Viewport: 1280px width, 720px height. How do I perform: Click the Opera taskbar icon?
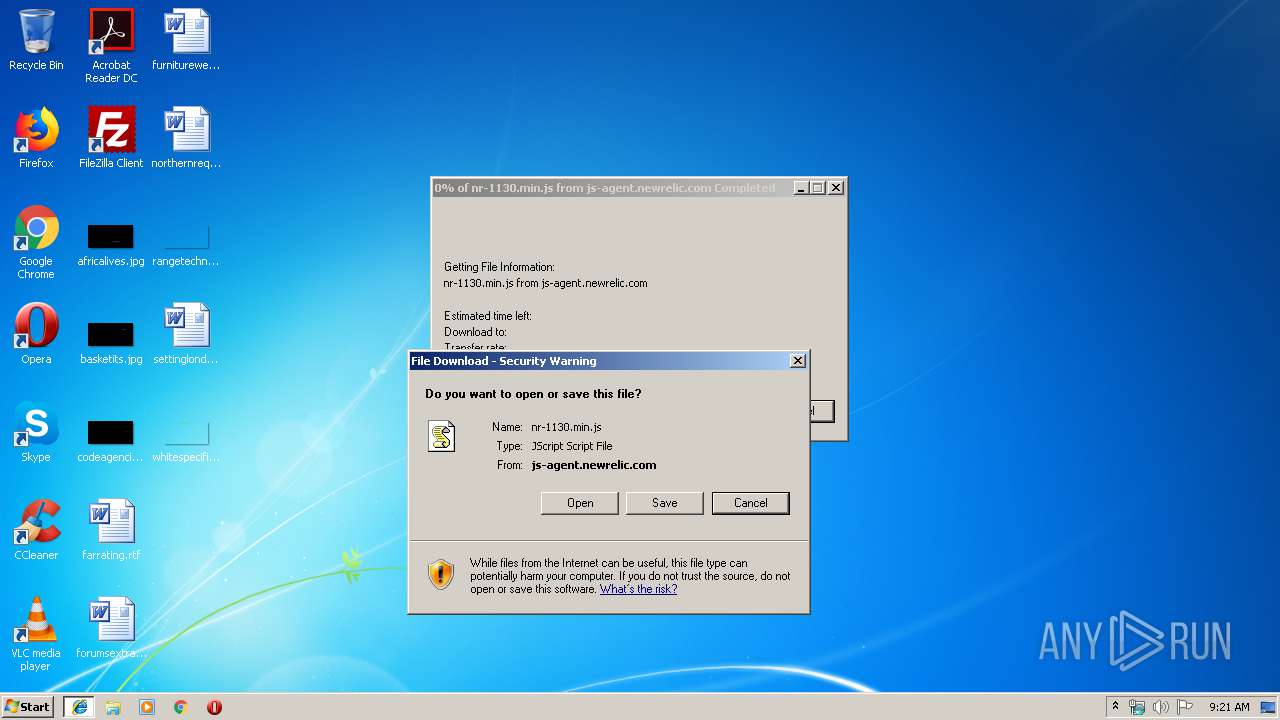(214, 707)
